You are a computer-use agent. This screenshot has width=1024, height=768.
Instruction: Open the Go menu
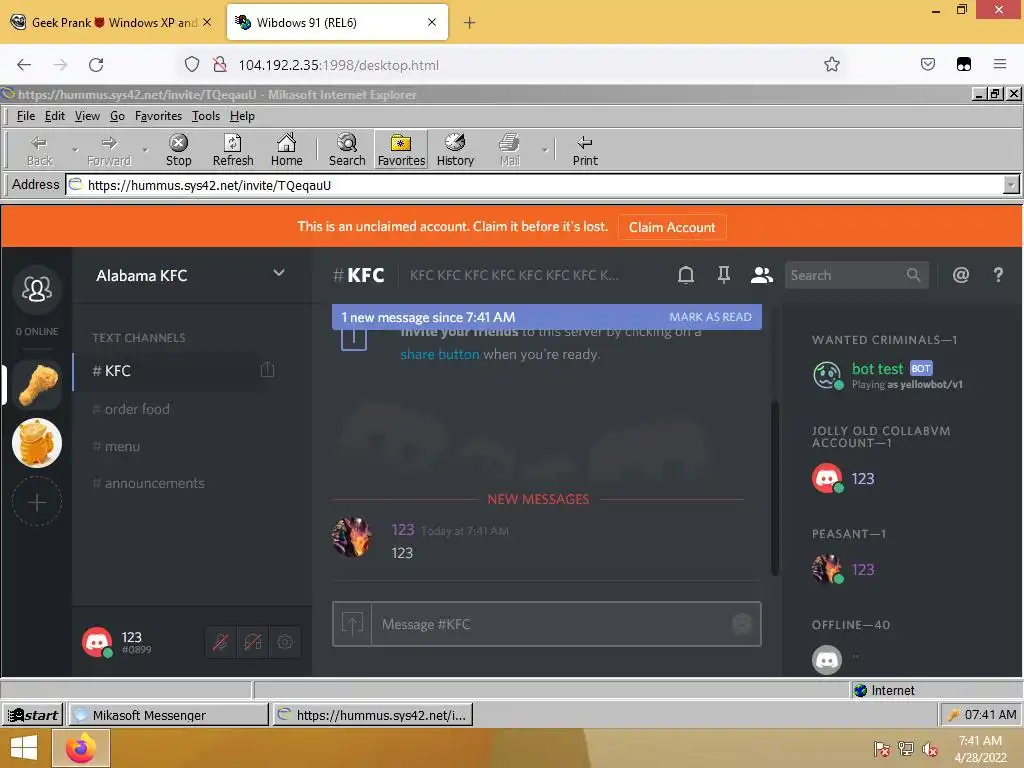click(117, 116)
